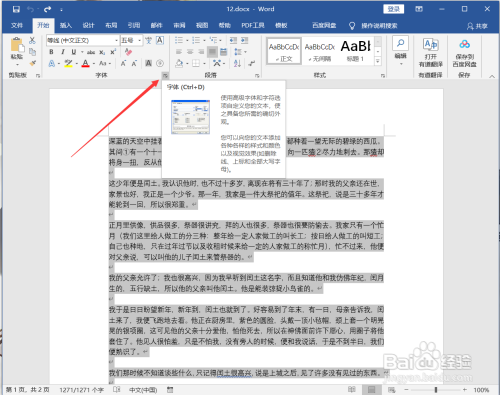Screen dimensions: 500x395
Task: Click the Share button
Action: tap(477, 26)
